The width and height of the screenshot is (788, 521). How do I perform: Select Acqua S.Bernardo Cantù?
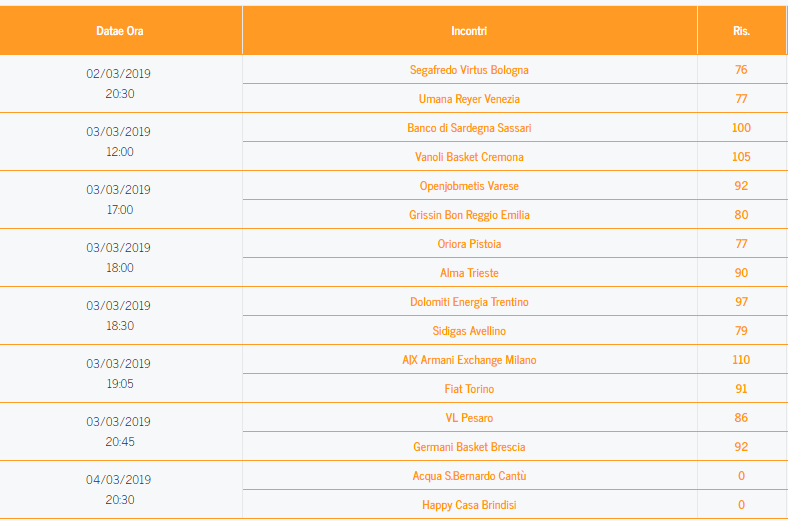469,476
